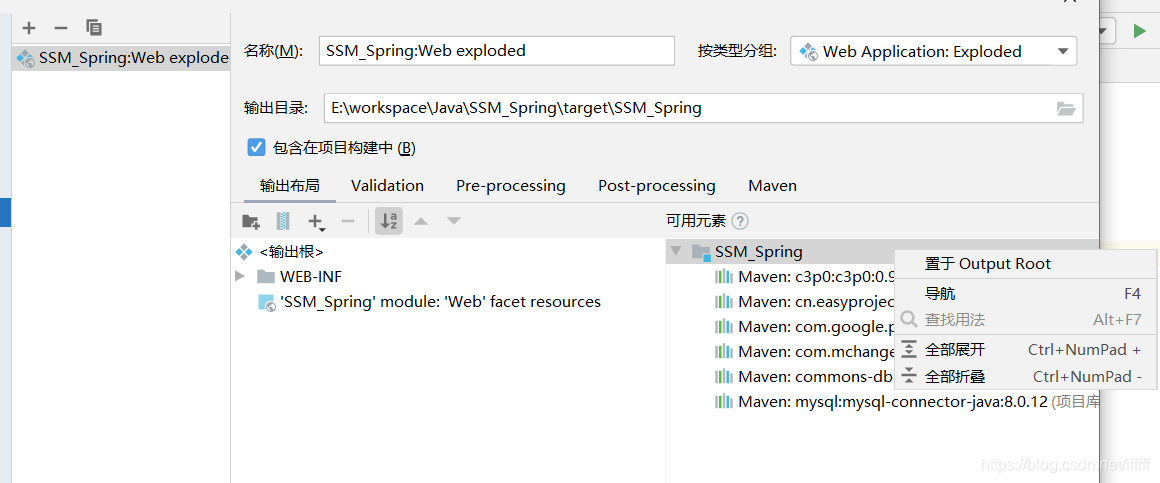Edit the output directory path field
Image resolution: width=1160 pixels, height=483 pixels.
click(x=688, y=108)
